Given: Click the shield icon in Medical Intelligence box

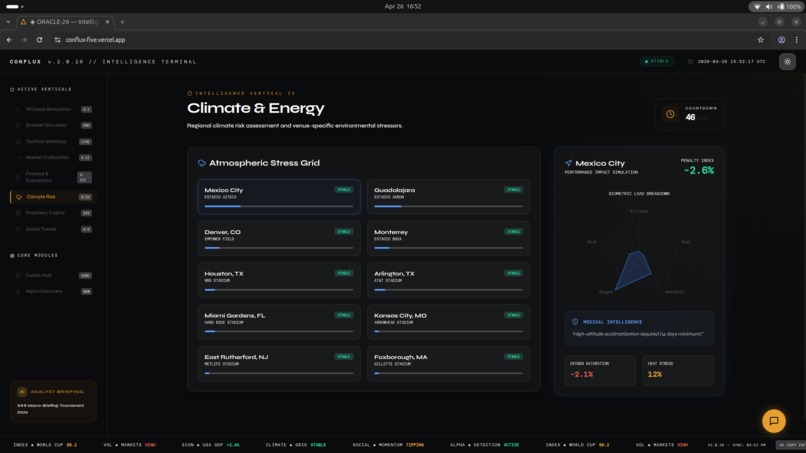Looking at the screenshot, I should [575, 322].
